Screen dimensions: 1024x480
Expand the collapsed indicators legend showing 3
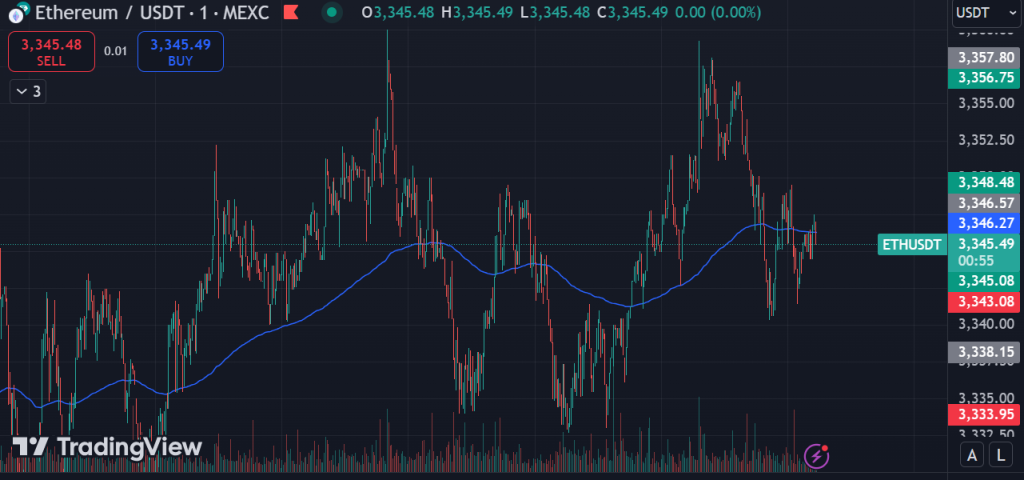tap(28, 91)
